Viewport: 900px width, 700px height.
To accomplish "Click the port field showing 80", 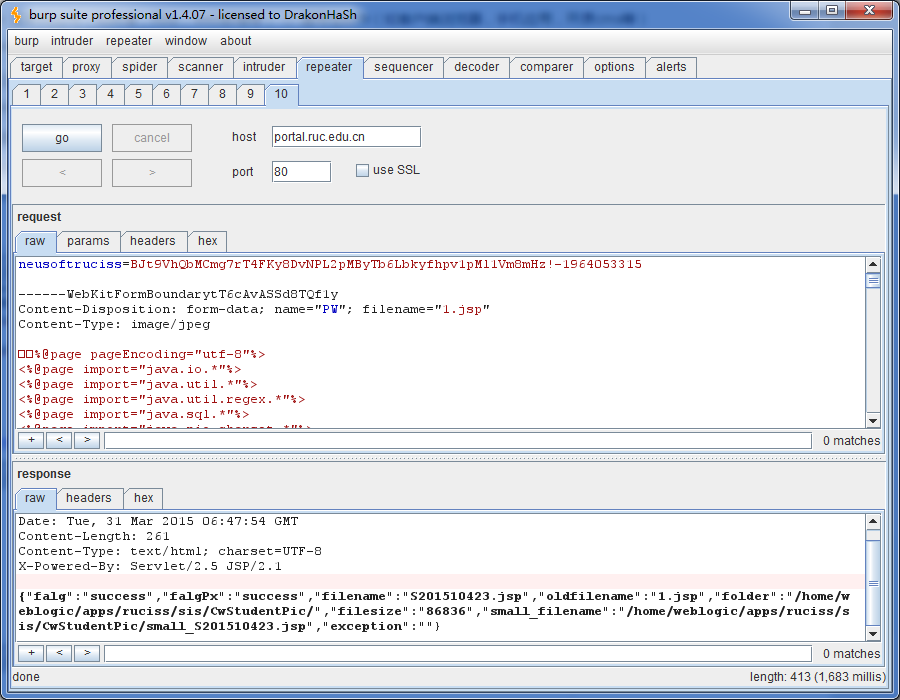I will click(x=301, y=172).
